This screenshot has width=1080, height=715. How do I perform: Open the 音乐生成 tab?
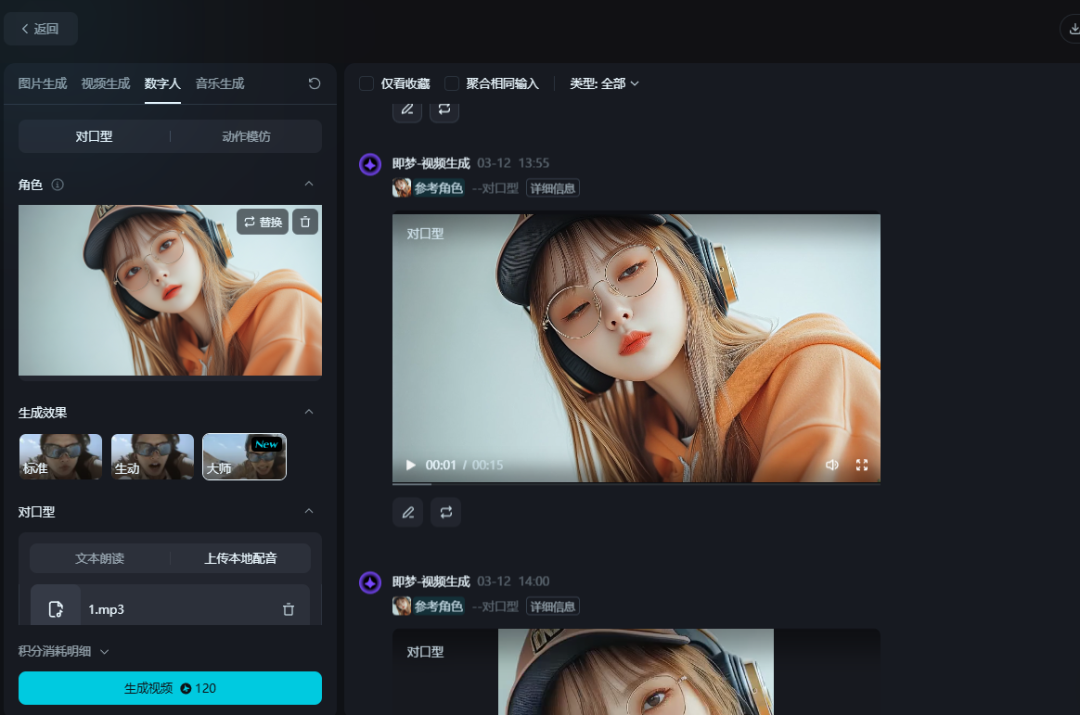220,83
